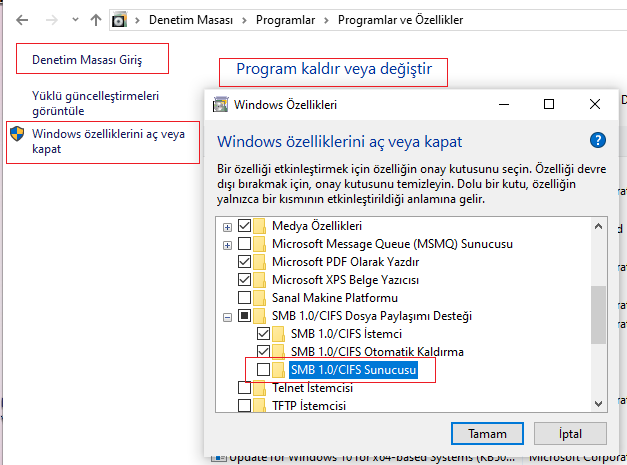This screenshot has width=627, height=465.
Task: Click the Sanal Makine Platformu folder icon
Action: click(x=260, y=298)
